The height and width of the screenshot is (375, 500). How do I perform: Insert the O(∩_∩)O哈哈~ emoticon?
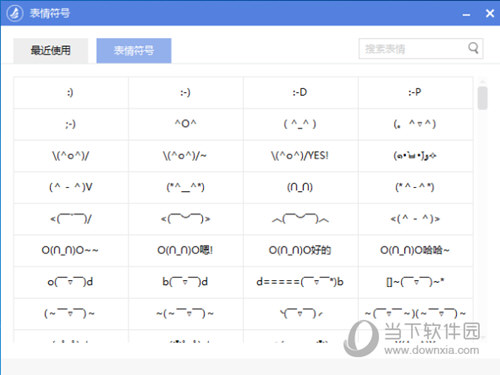coord(415,250)
